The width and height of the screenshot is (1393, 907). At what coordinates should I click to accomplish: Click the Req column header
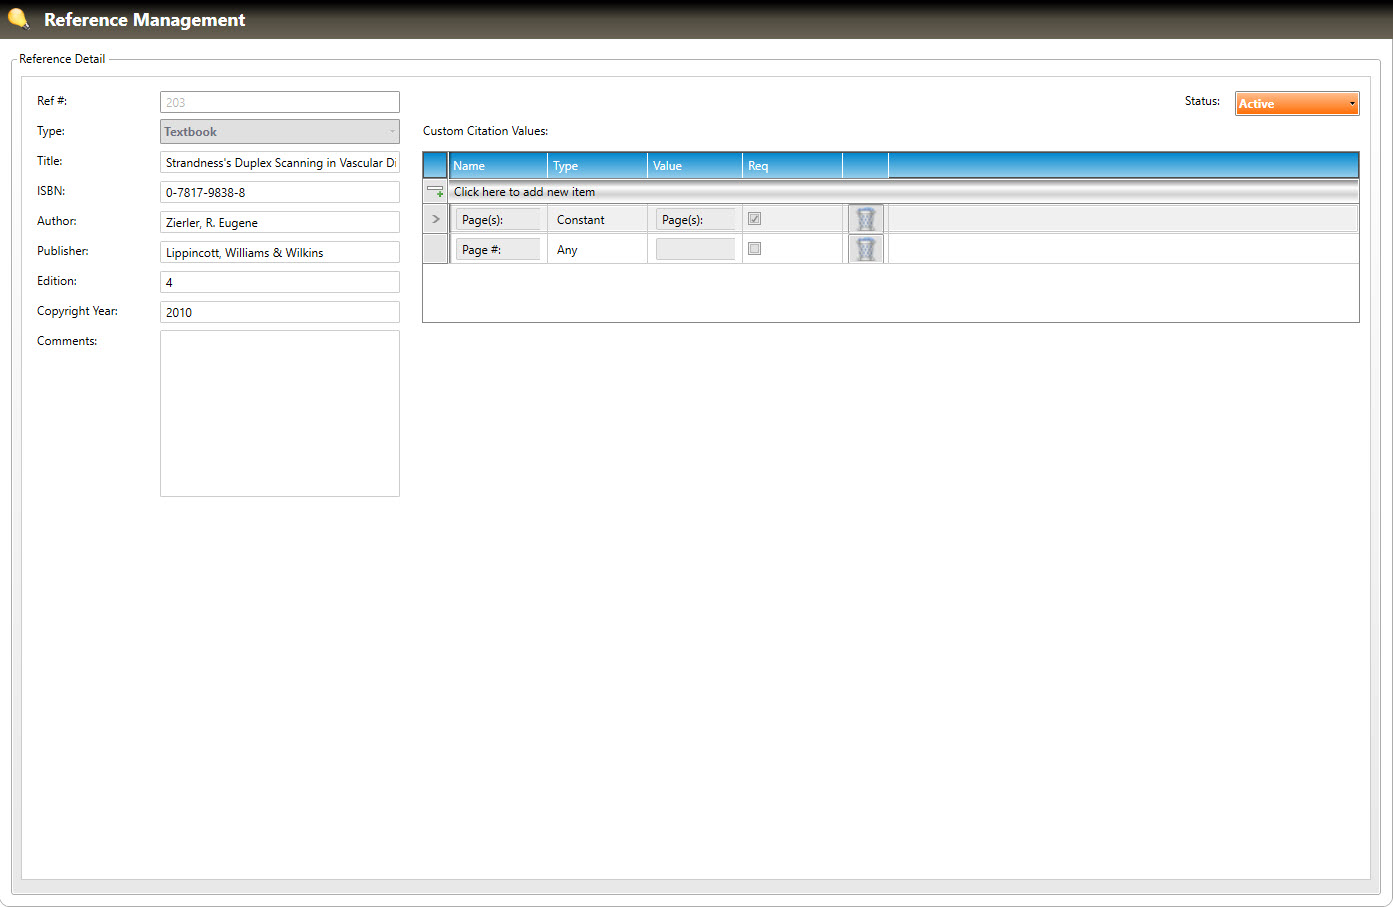pos(791,166)
